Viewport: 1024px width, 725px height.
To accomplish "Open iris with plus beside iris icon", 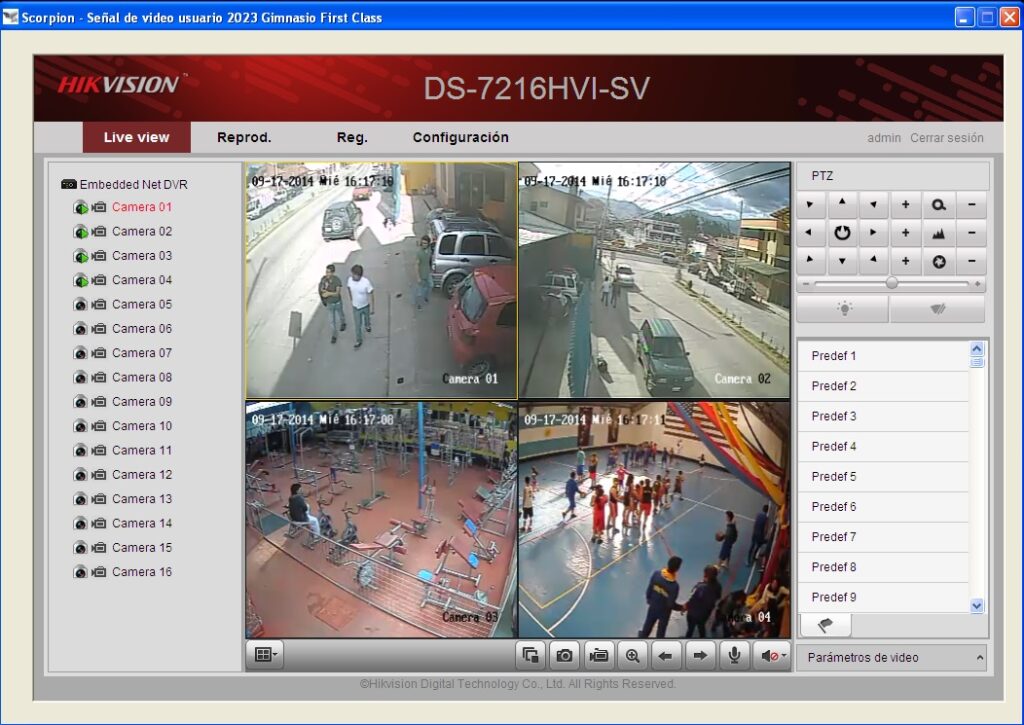I will [x=906, y=261].
